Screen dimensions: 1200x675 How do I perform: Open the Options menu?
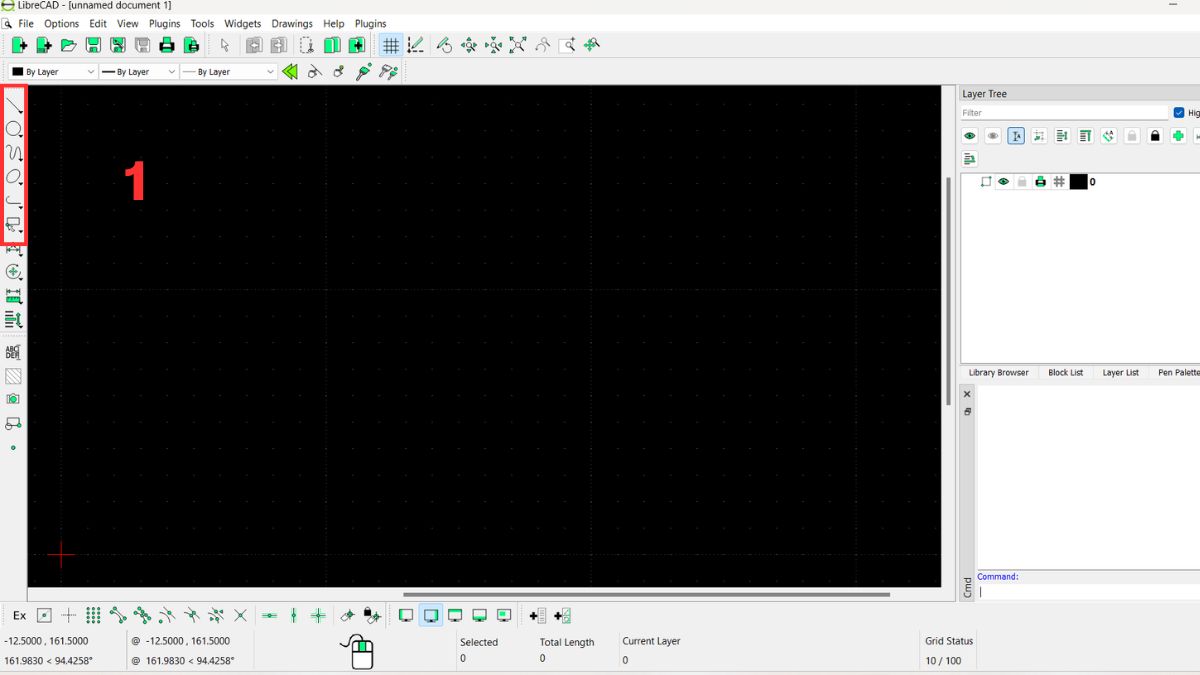coord(61,23)
